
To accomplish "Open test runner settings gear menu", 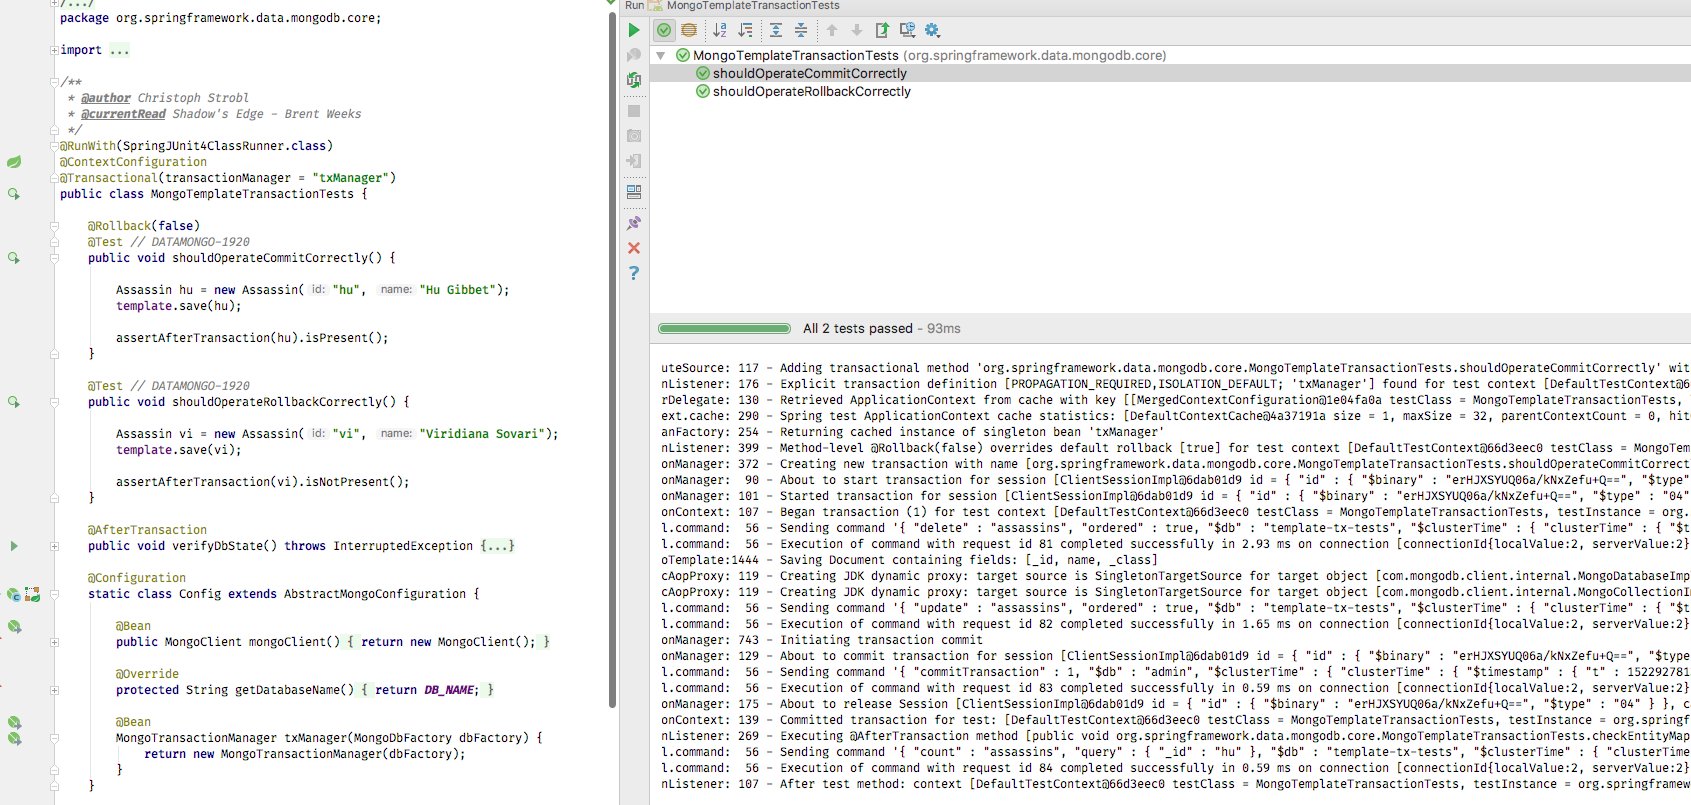I will pos(932,30).
